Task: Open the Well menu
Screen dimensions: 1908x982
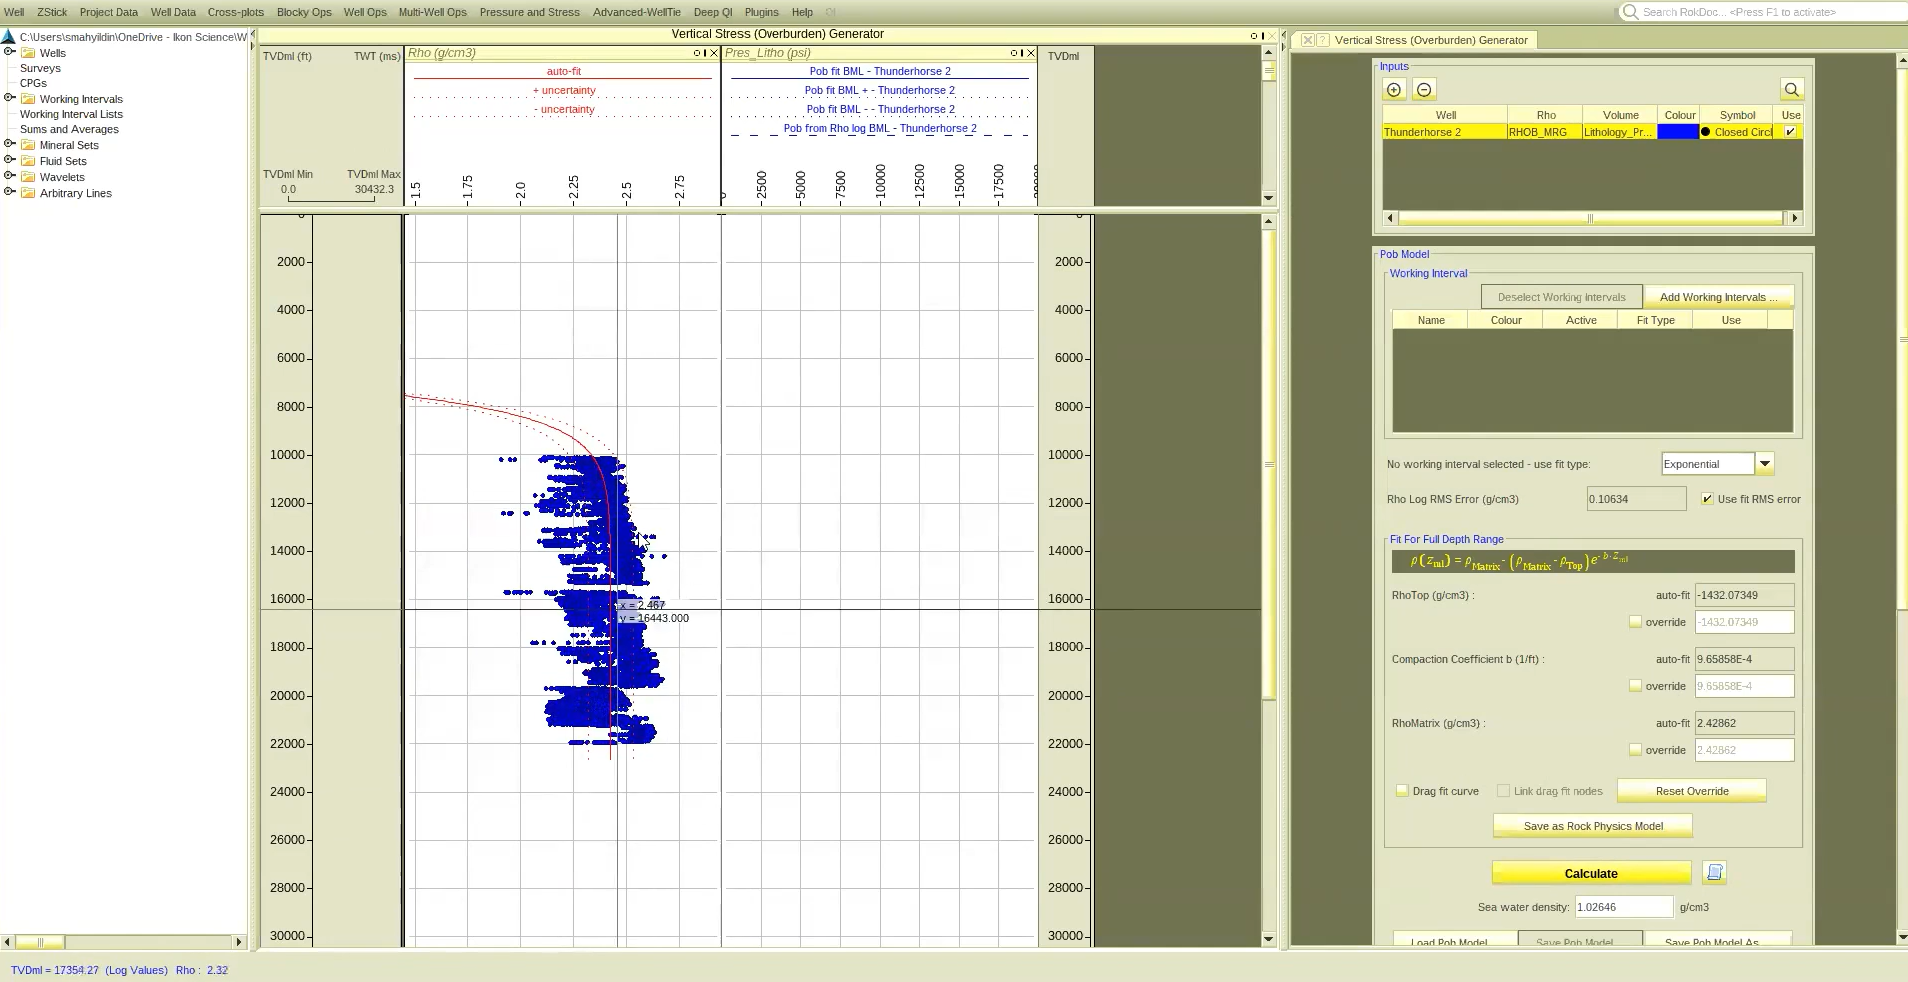Action: tap(14, 12)
